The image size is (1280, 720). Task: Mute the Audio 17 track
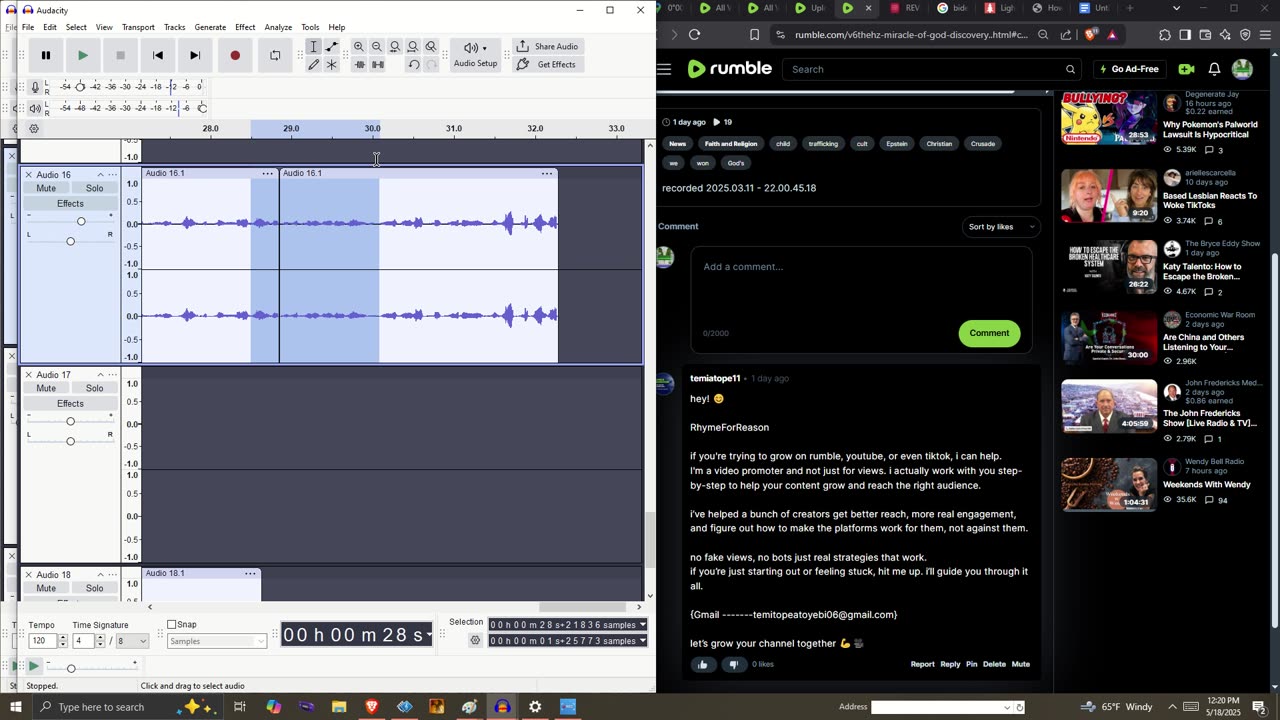tap(46, 388)
